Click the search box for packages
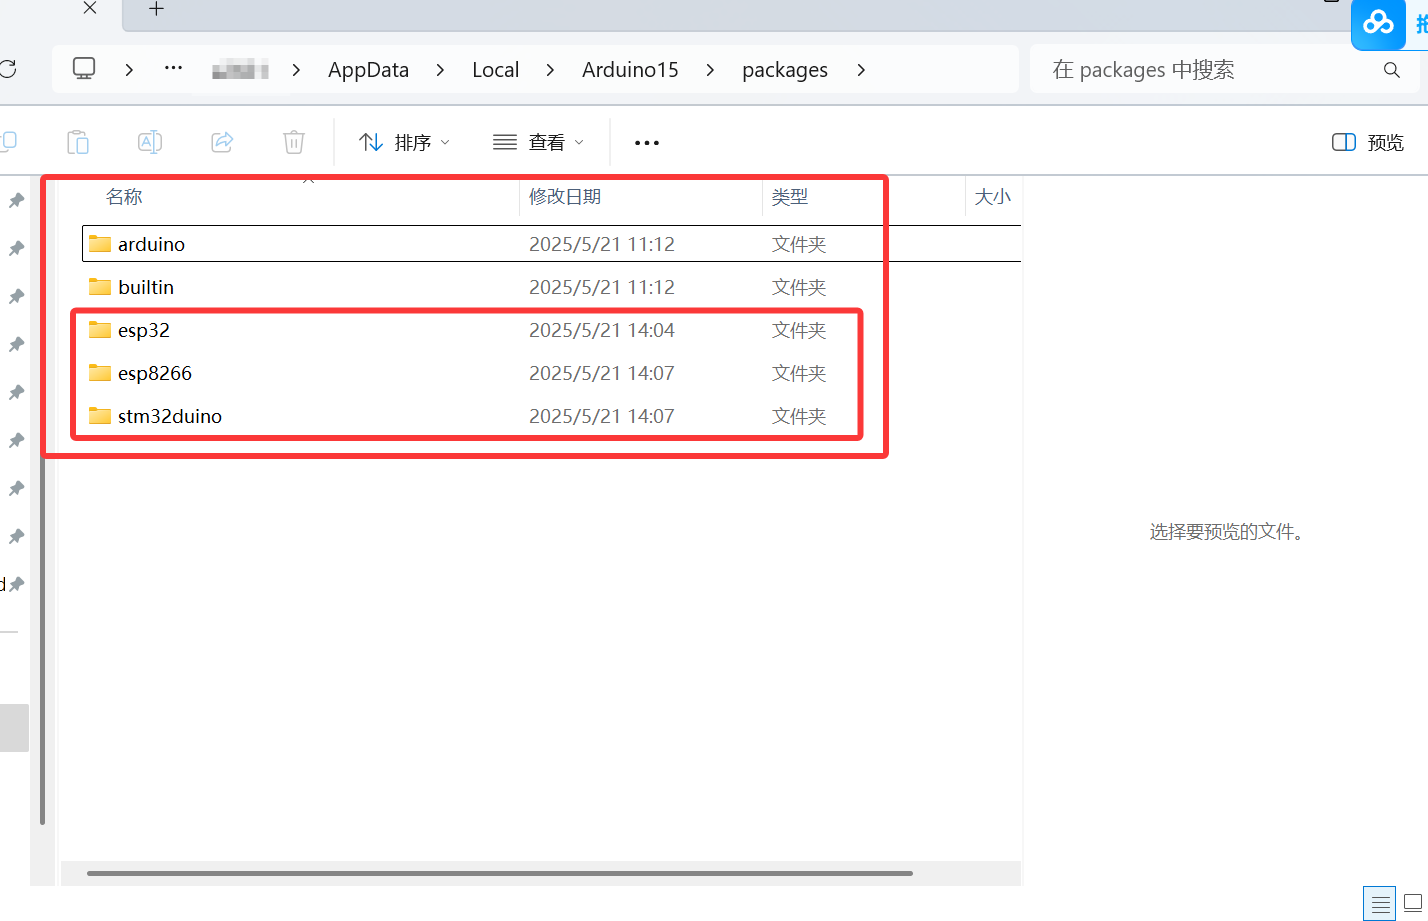Image resolution: width=1428 pixels, height=921 pixels. coord(1224,69)
